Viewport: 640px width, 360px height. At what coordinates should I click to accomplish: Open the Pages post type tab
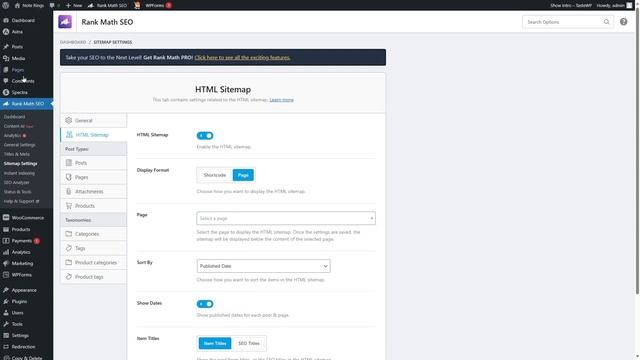pos(93,177)
